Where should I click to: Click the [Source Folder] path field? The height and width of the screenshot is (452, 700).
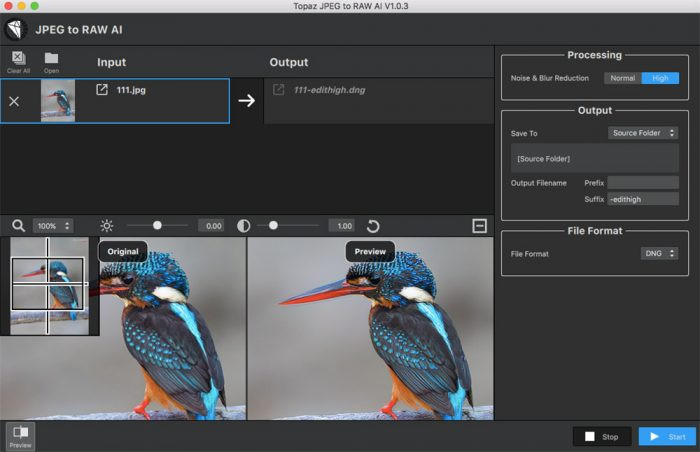[x=595, y=158]
